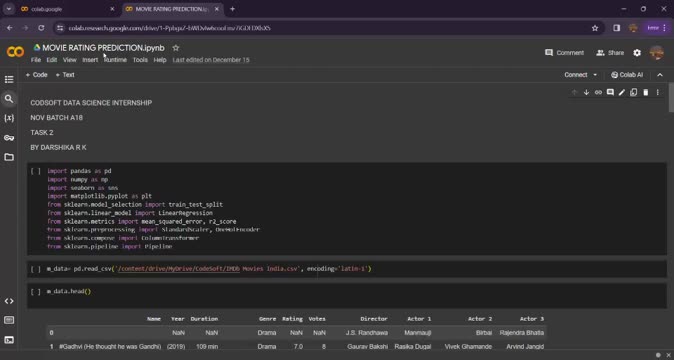The image size is (674, 360).
Task: Star the notebook with star icon
Action: click(x=175, y=48)
